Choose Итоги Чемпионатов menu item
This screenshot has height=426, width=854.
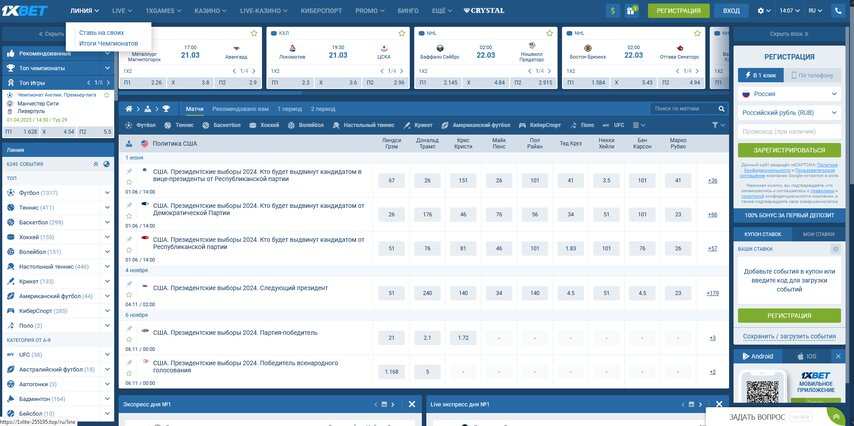click(108, 43)
